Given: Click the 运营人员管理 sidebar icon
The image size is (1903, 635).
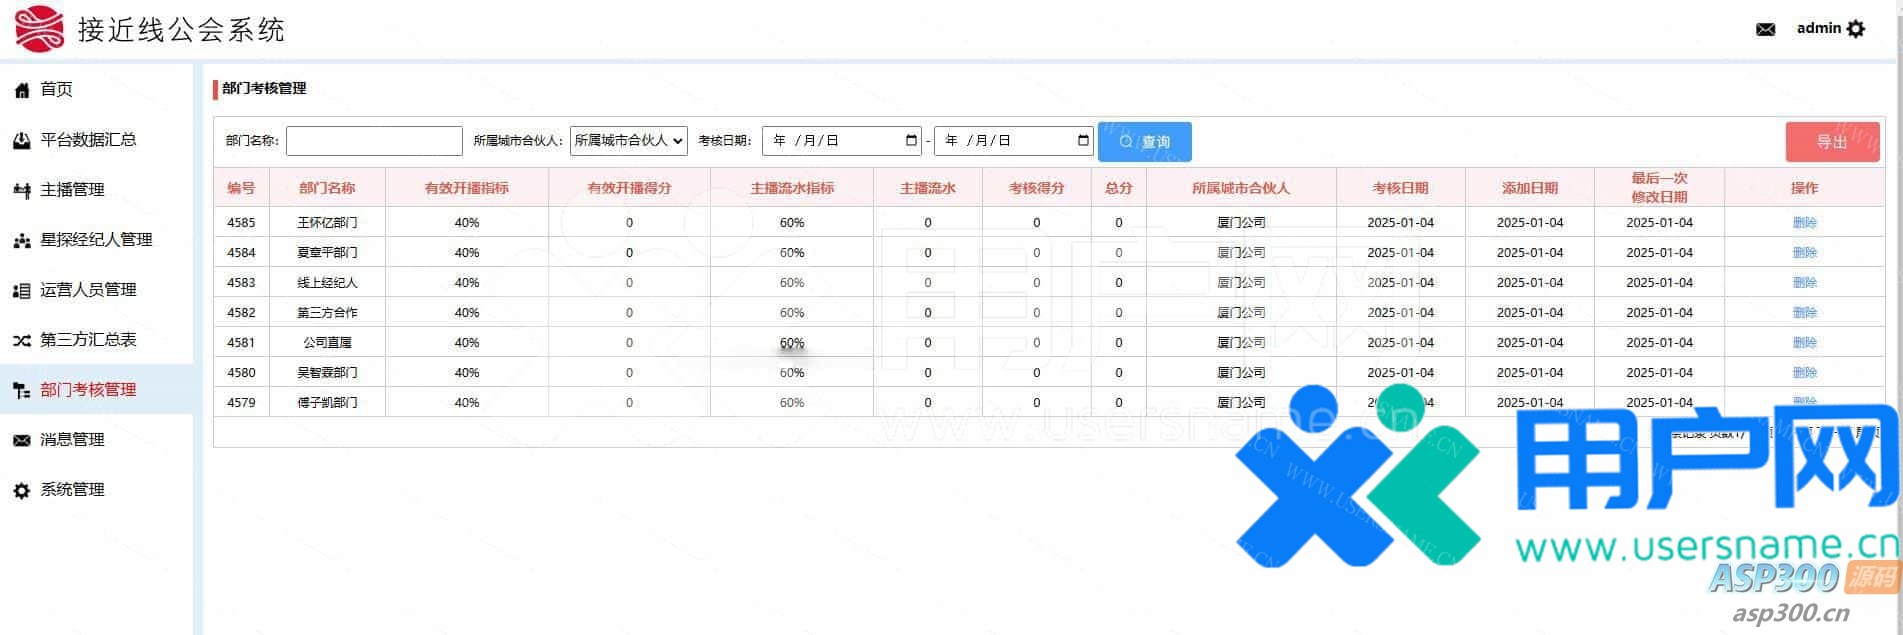Looking at the screenshot, I should (x=21, y=291).
